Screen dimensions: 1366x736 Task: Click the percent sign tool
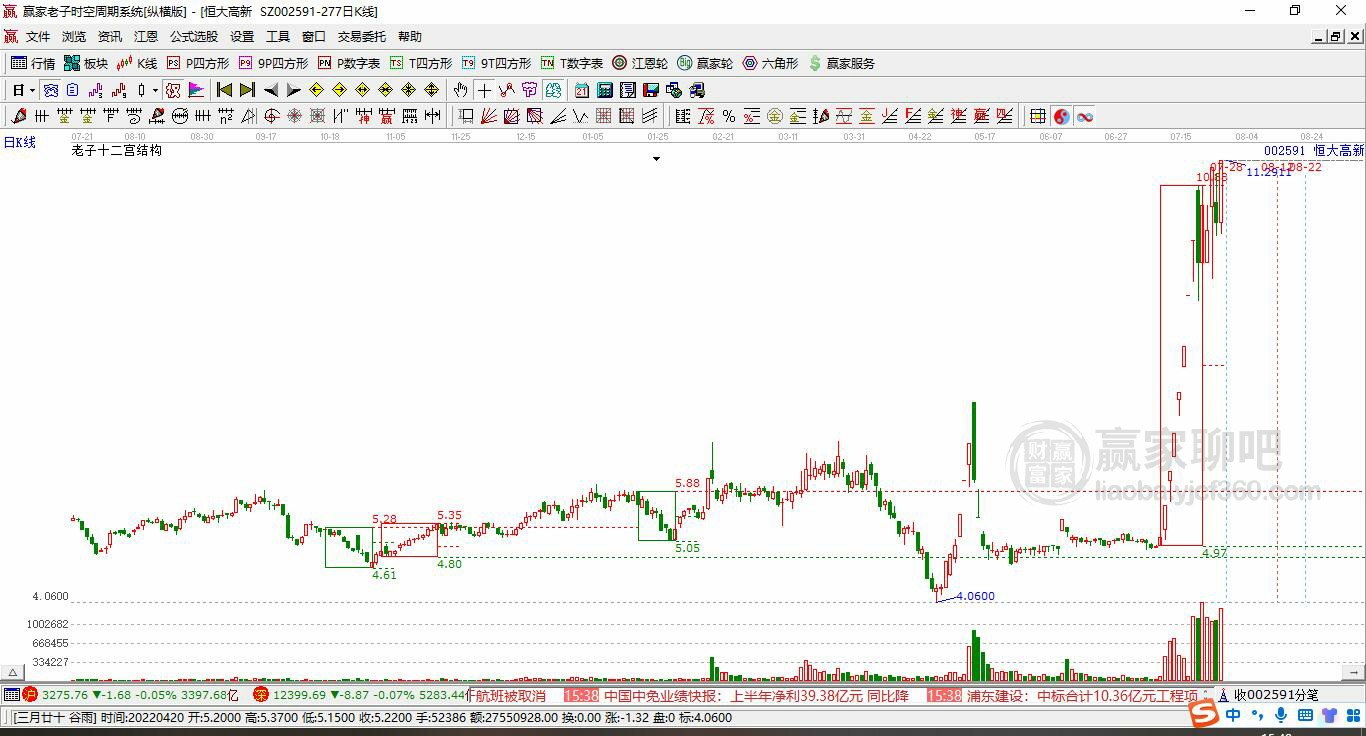pos(729,116)
